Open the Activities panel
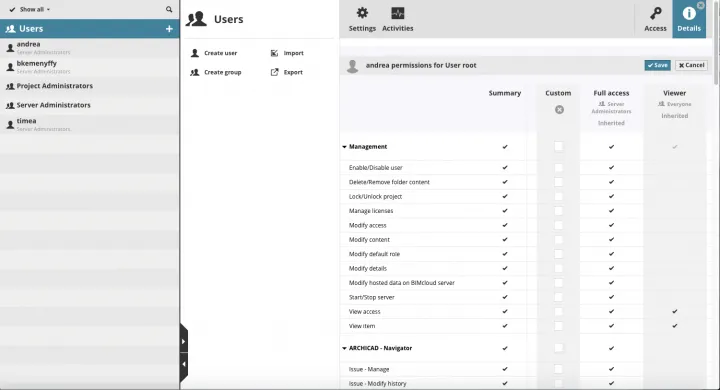 coord(398,19)
